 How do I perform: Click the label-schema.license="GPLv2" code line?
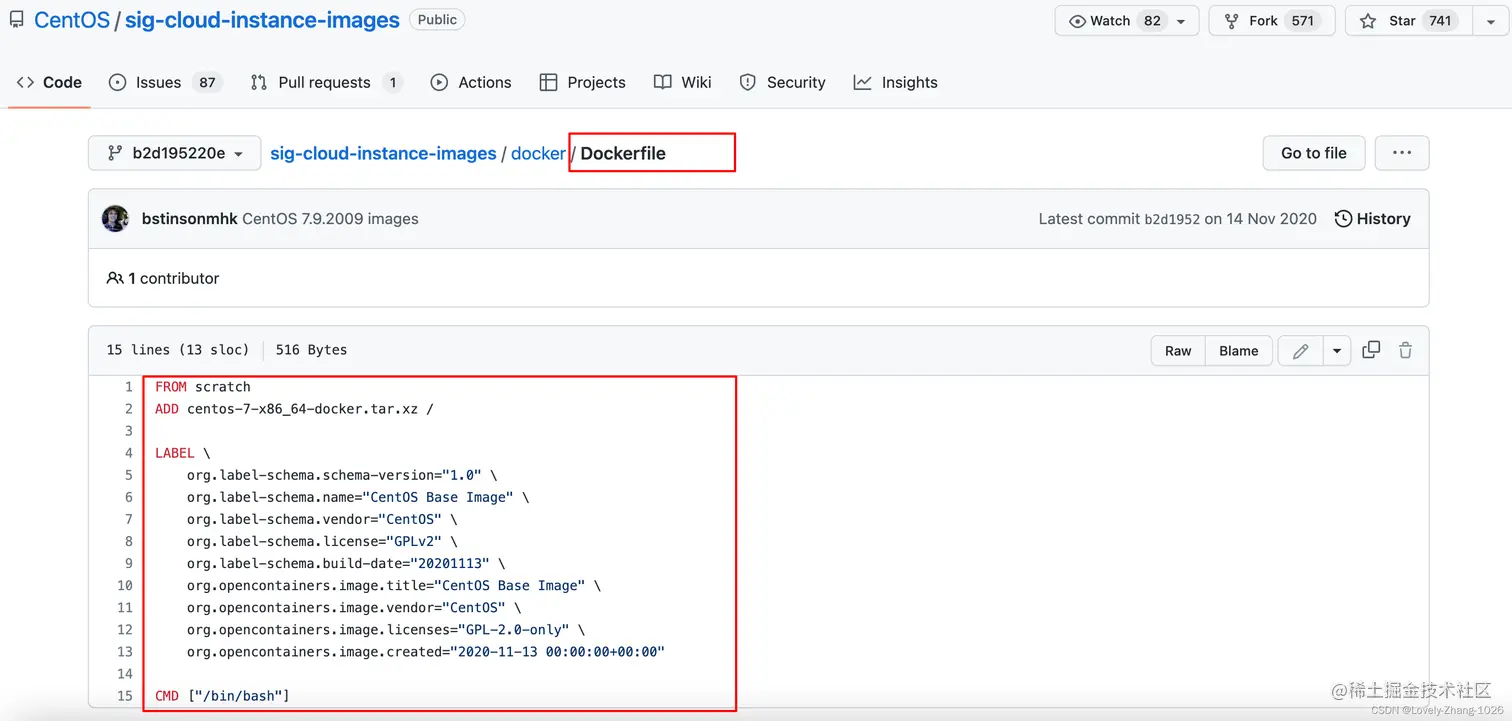click(x=322, y=541)
